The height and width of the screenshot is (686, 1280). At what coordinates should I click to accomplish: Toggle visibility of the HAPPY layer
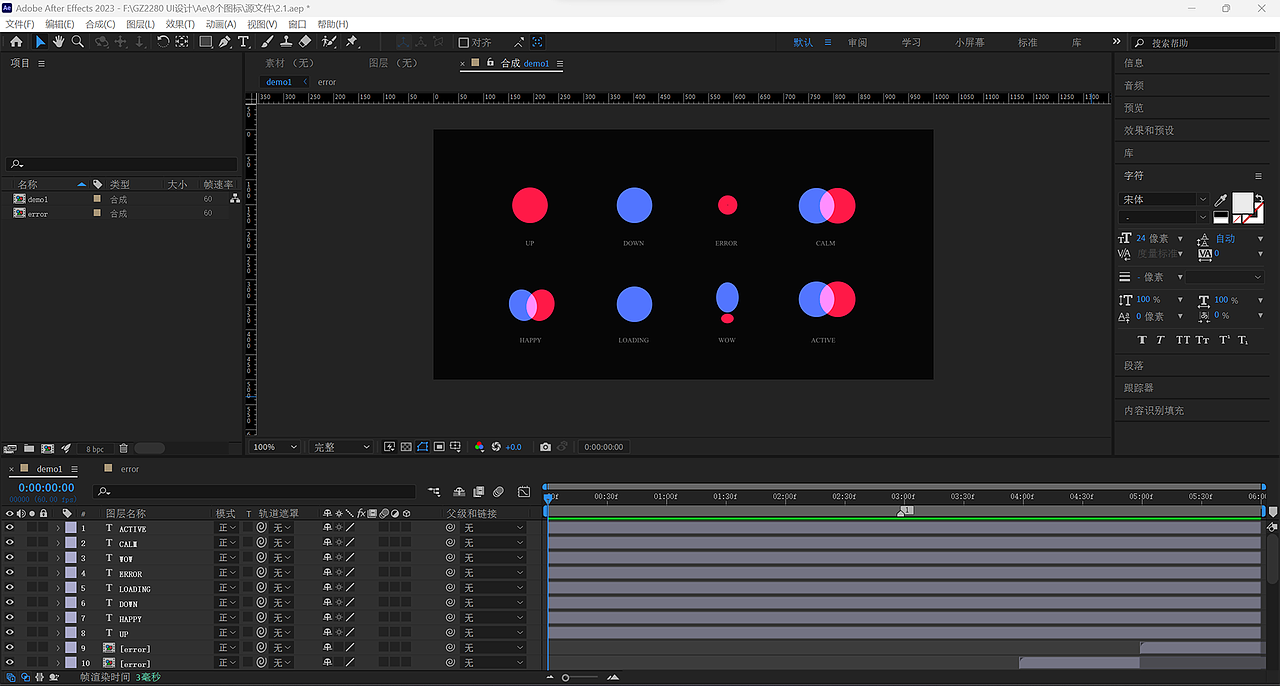10,618
